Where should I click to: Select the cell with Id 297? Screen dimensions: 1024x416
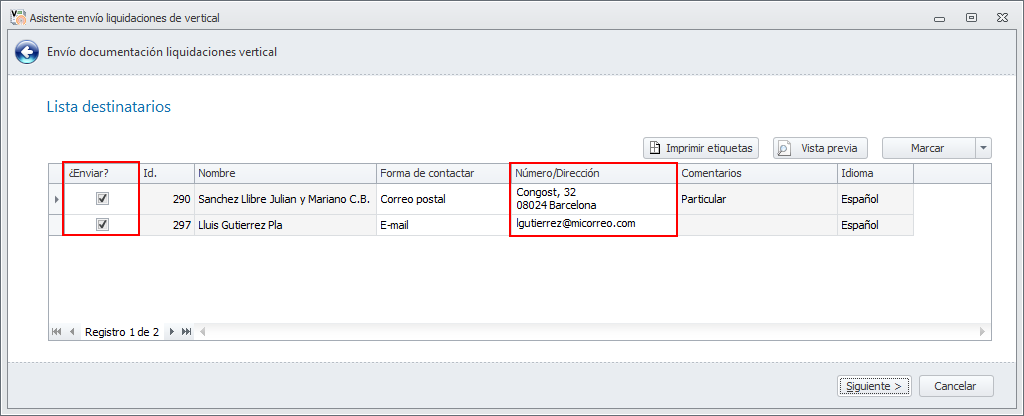coord(167,225)
